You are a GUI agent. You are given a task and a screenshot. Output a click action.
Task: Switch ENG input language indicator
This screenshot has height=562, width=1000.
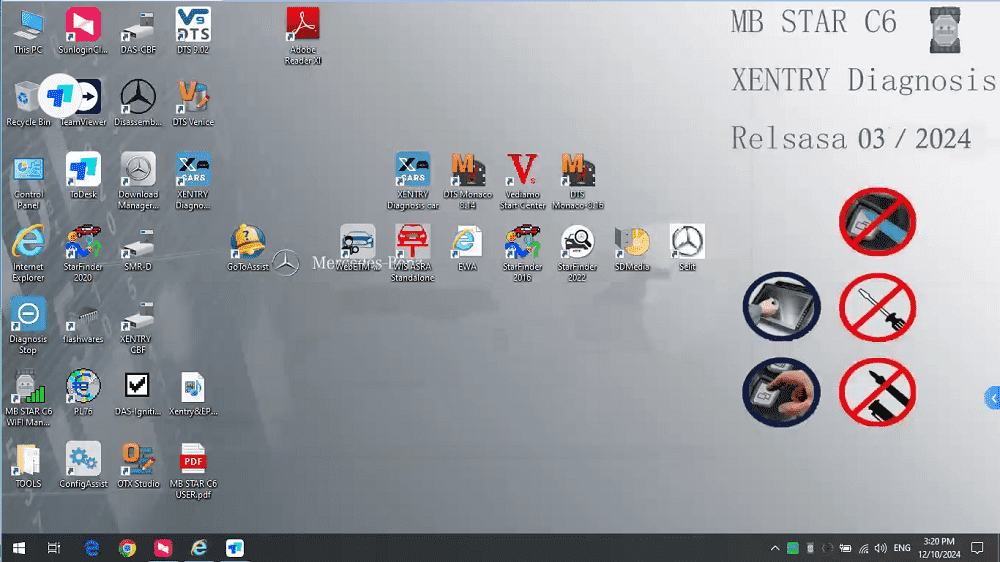coord(902,548)
